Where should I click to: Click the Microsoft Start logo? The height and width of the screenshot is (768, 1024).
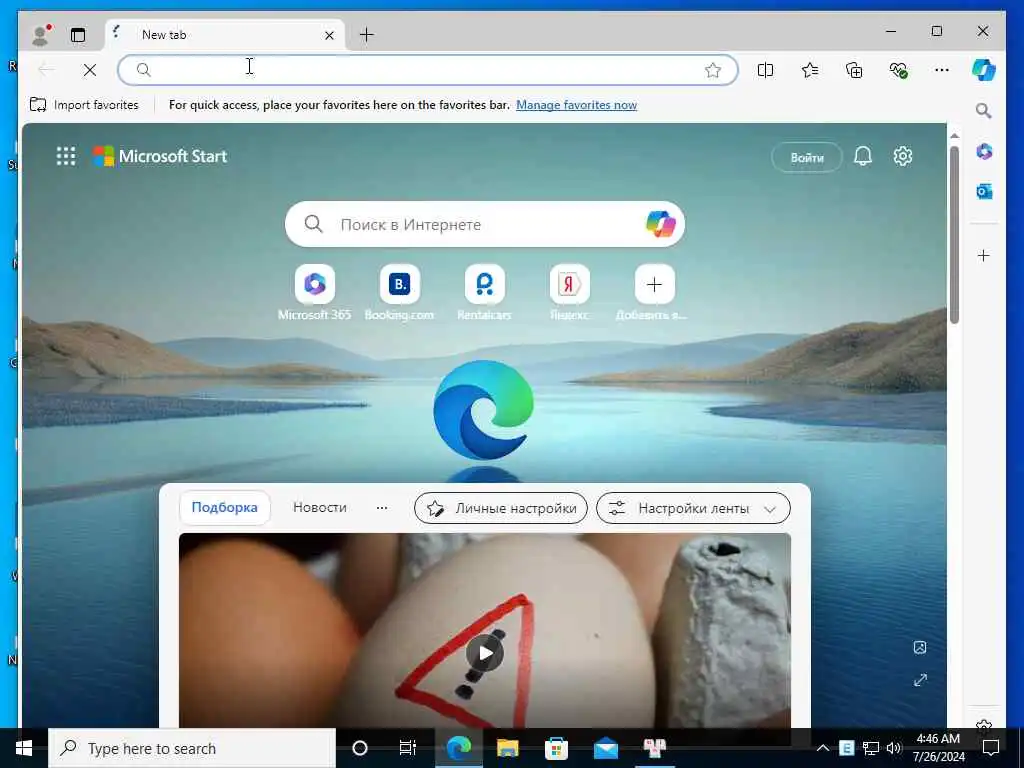coord(160,156)
